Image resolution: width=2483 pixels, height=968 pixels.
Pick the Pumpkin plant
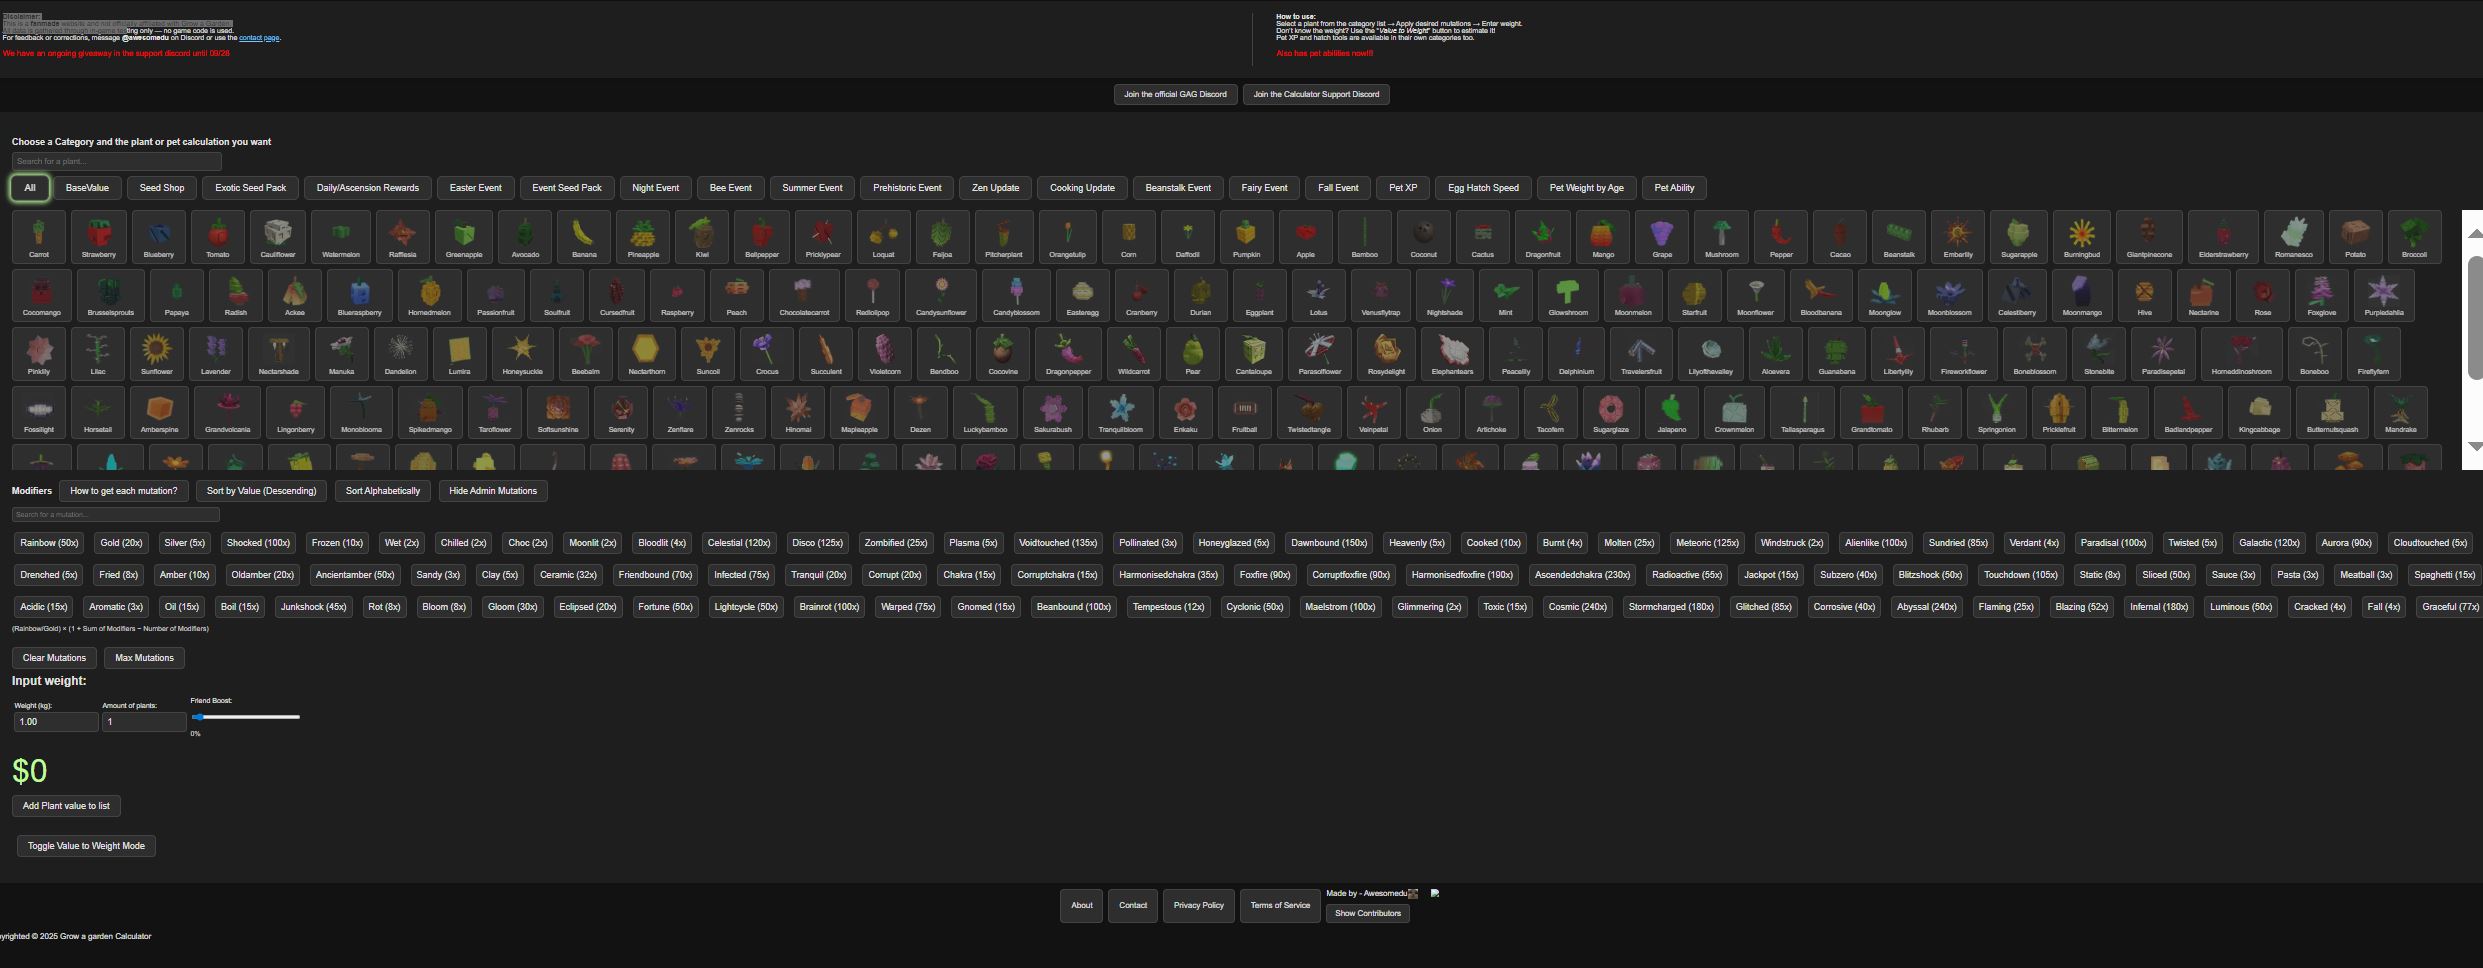coord(1246,237)
